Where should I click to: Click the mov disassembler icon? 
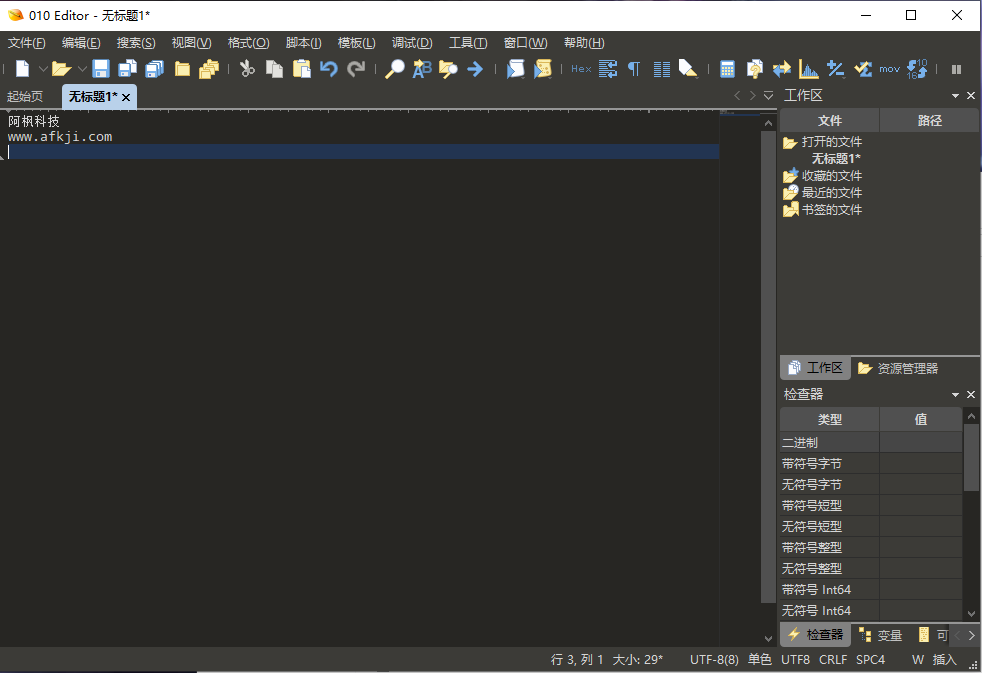[x=889, y=69]
